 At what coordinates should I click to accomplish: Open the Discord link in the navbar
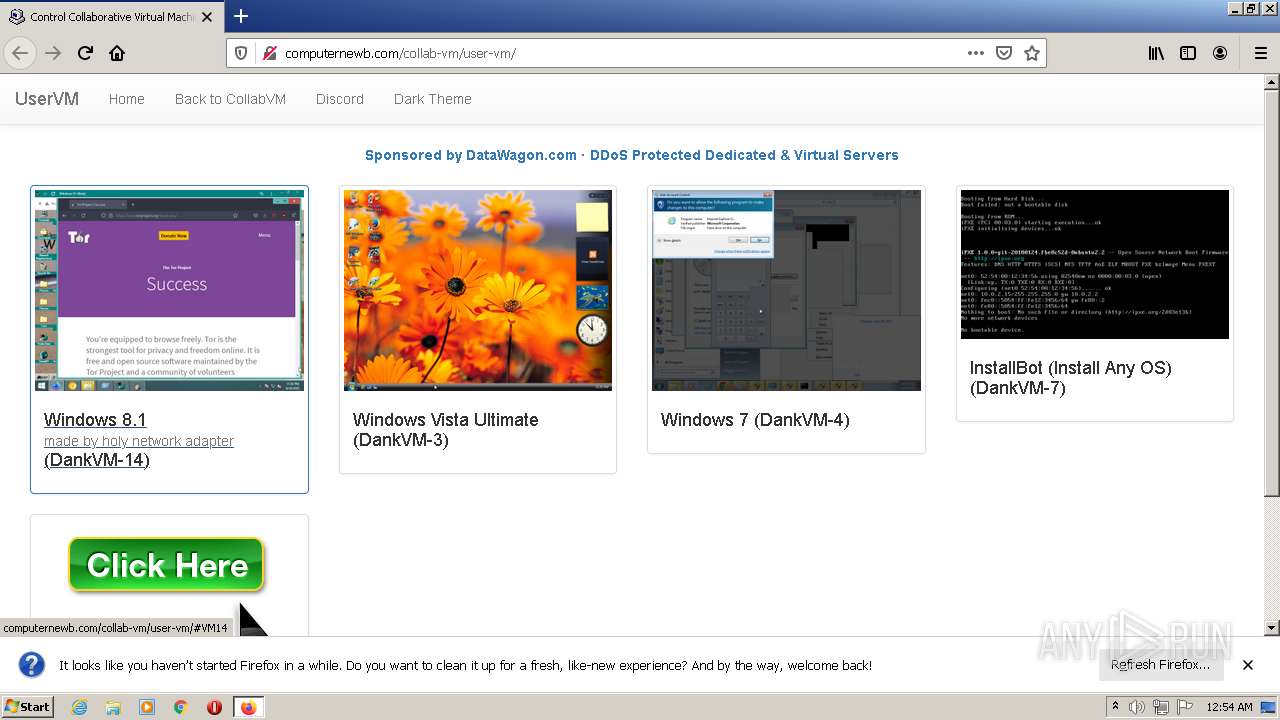[340, 99]
